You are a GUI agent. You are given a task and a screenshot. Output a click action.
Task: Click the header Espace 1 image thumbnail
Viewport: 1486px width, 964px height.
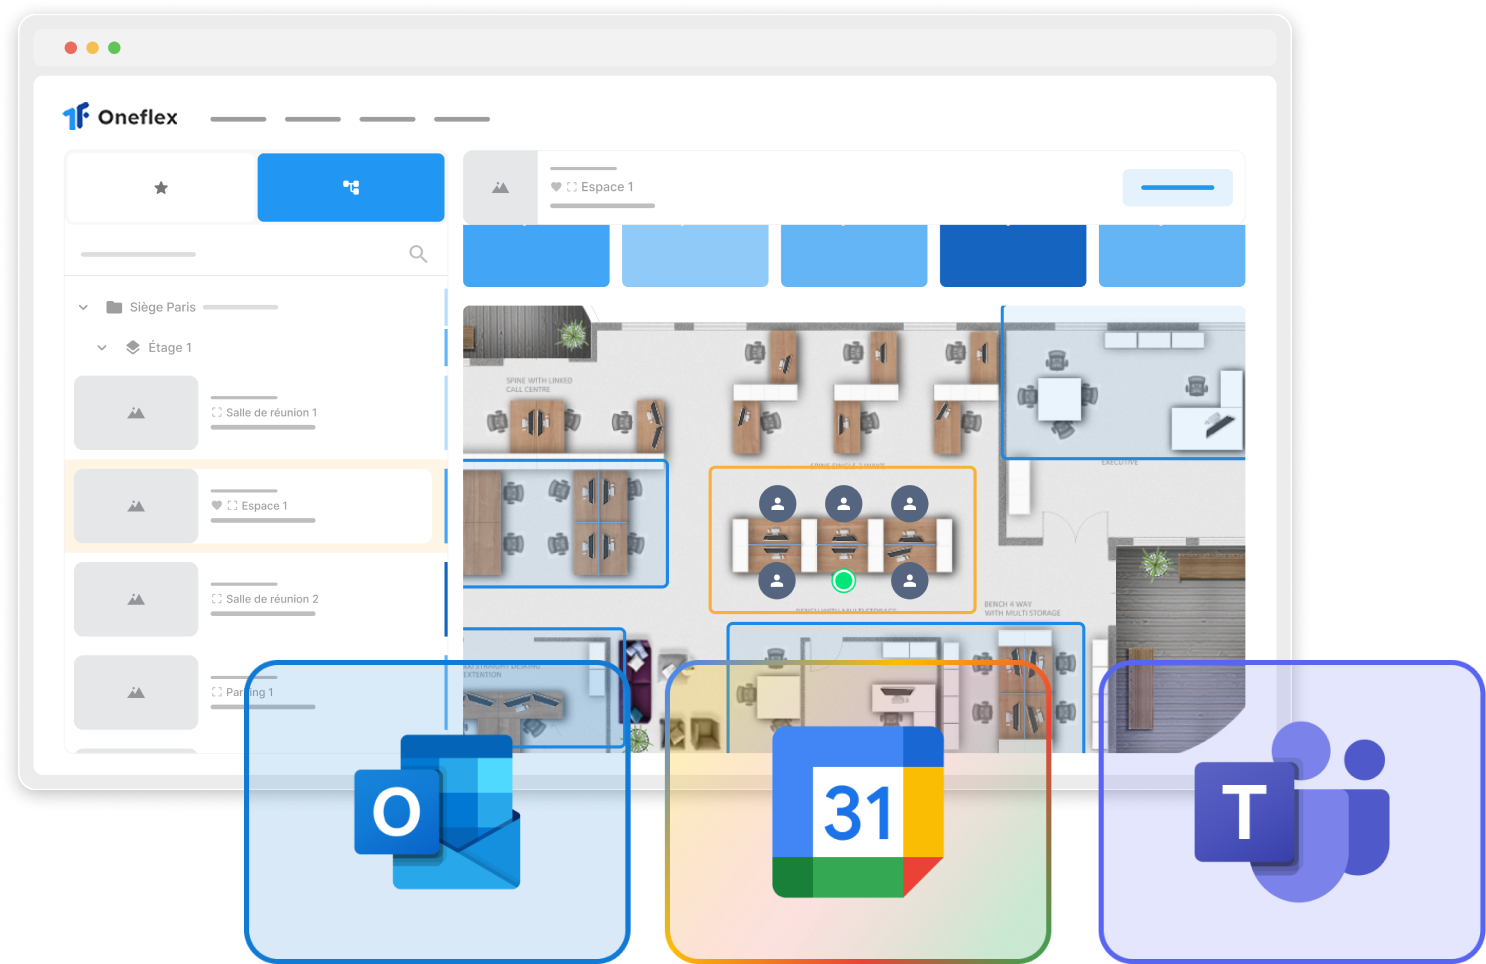pyautogui.click(x=500, y=187)
